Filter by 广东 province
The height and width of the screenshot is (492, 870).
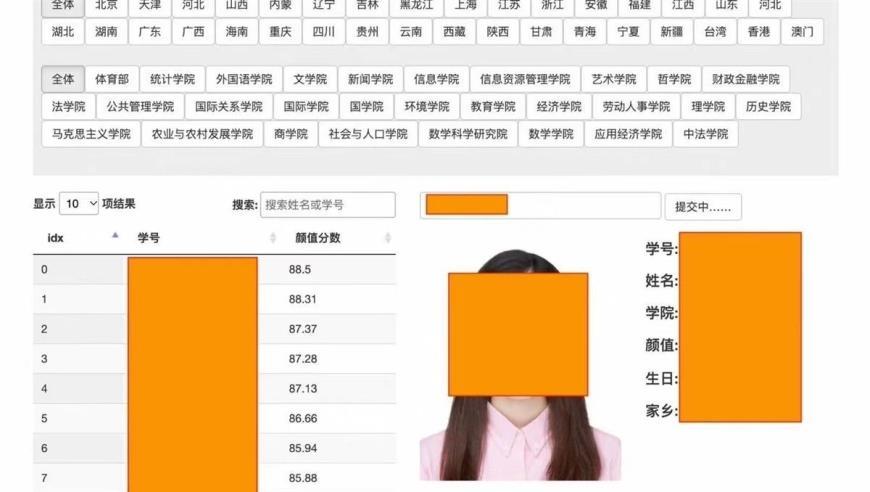click(x=150, y=32)
